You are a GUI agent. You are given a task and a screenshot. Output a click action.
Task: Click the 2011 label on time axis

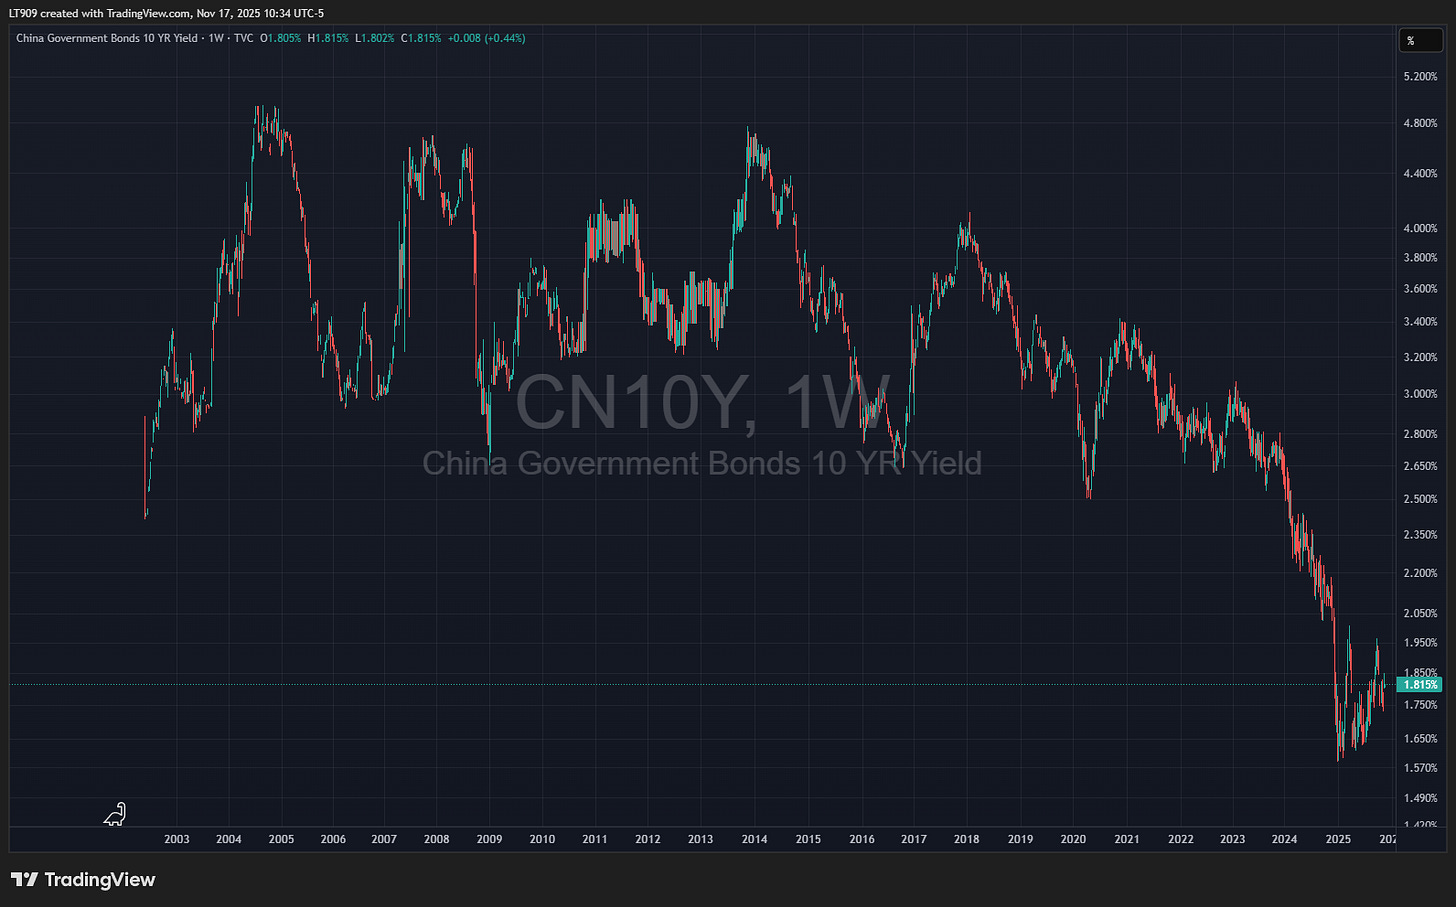tap(594, 839)
